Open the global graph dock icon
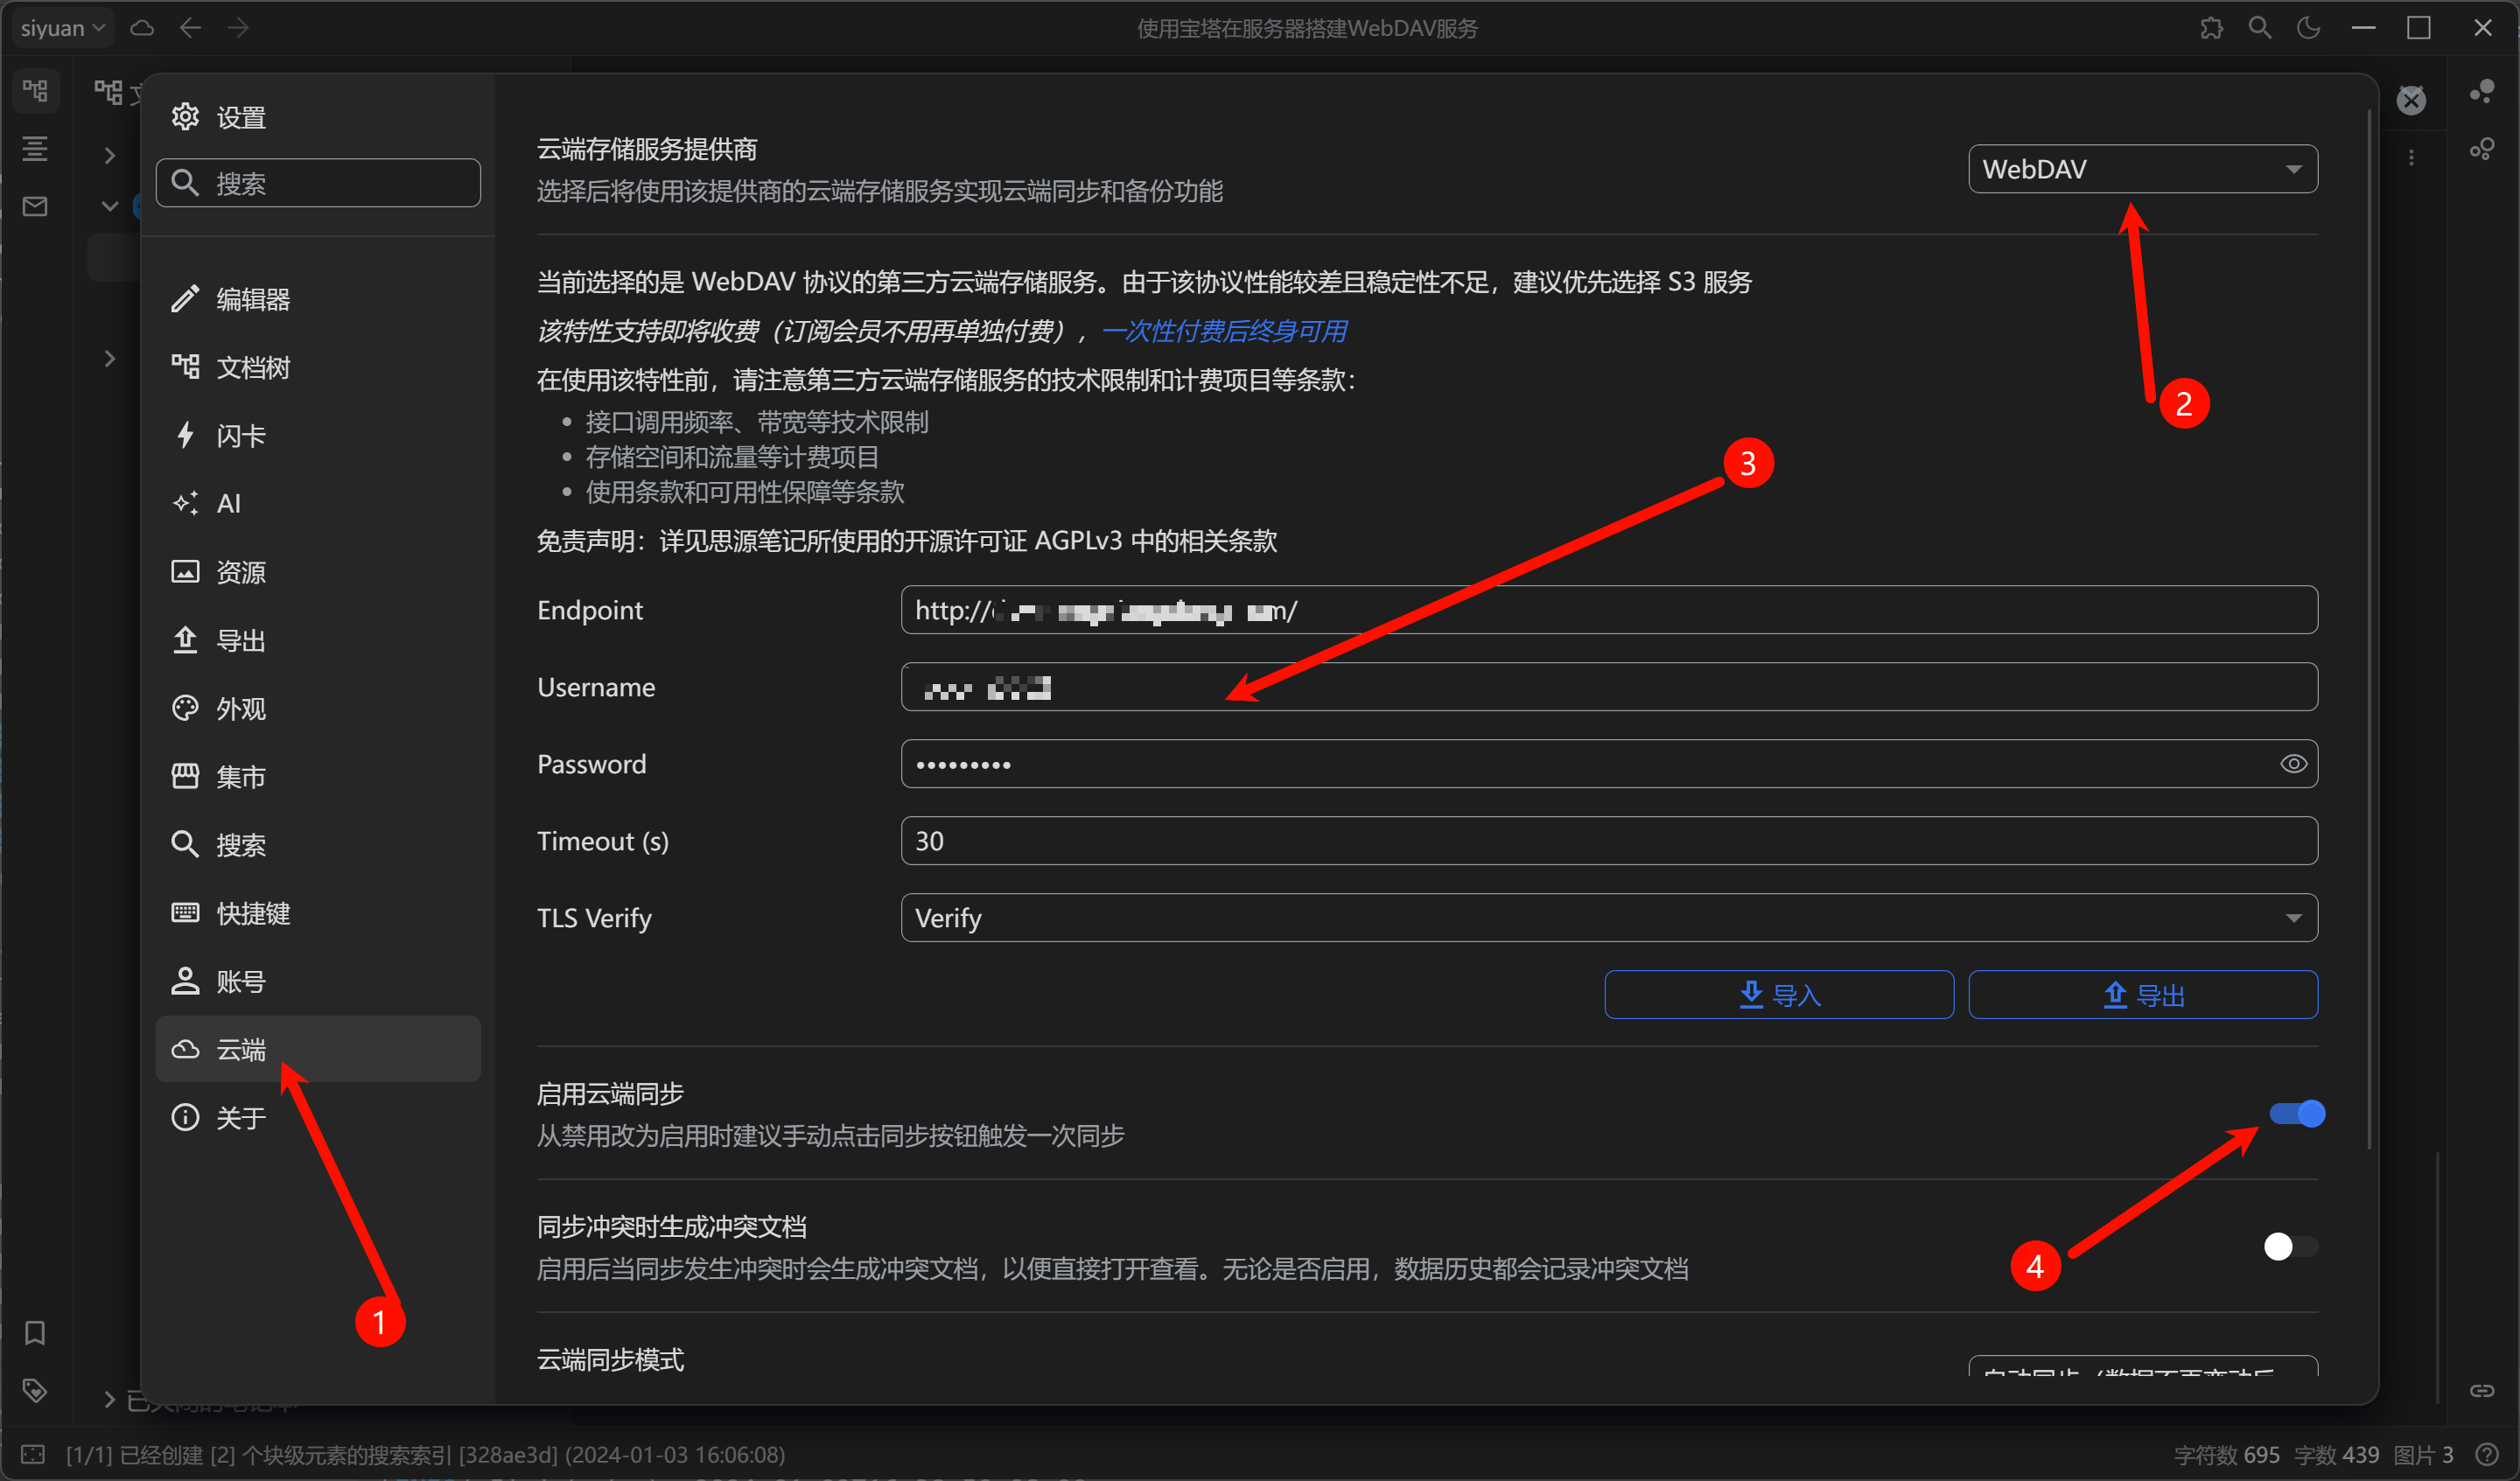This screenshot has height=1481, width=2520. tap(2482, 149)
